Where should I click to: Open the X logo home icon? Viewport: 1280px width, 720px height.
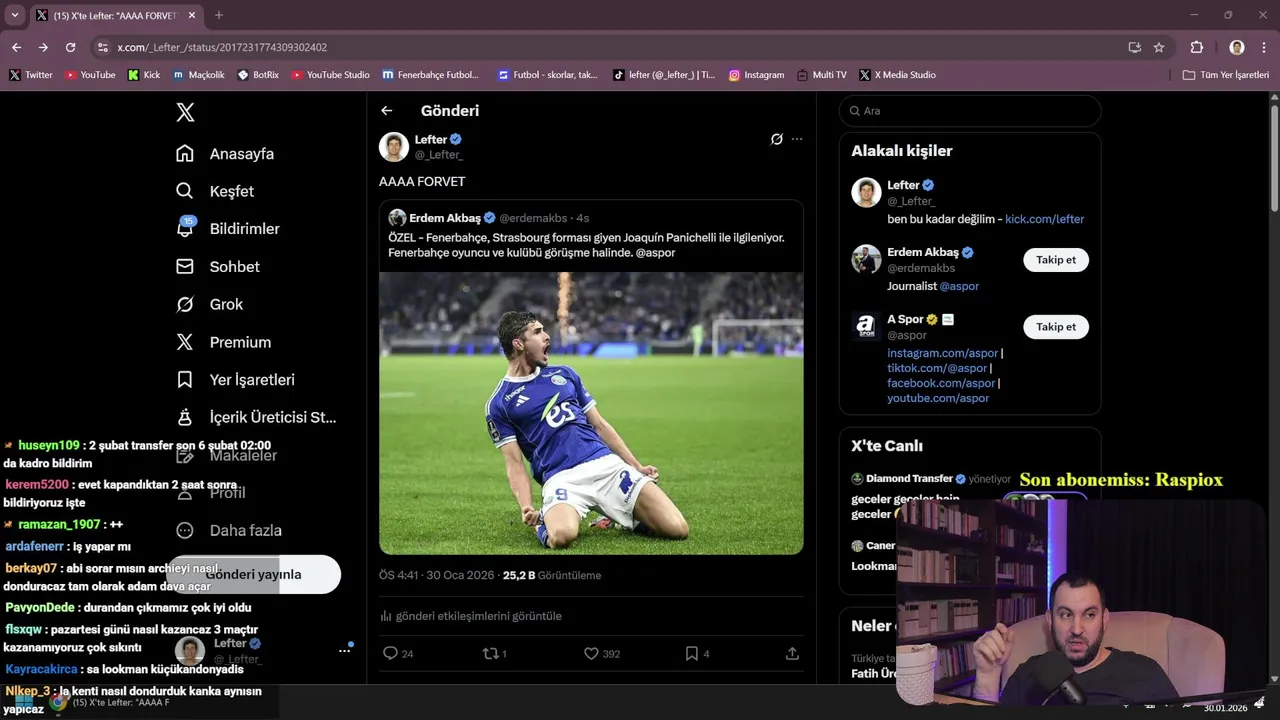click(185, 112)
